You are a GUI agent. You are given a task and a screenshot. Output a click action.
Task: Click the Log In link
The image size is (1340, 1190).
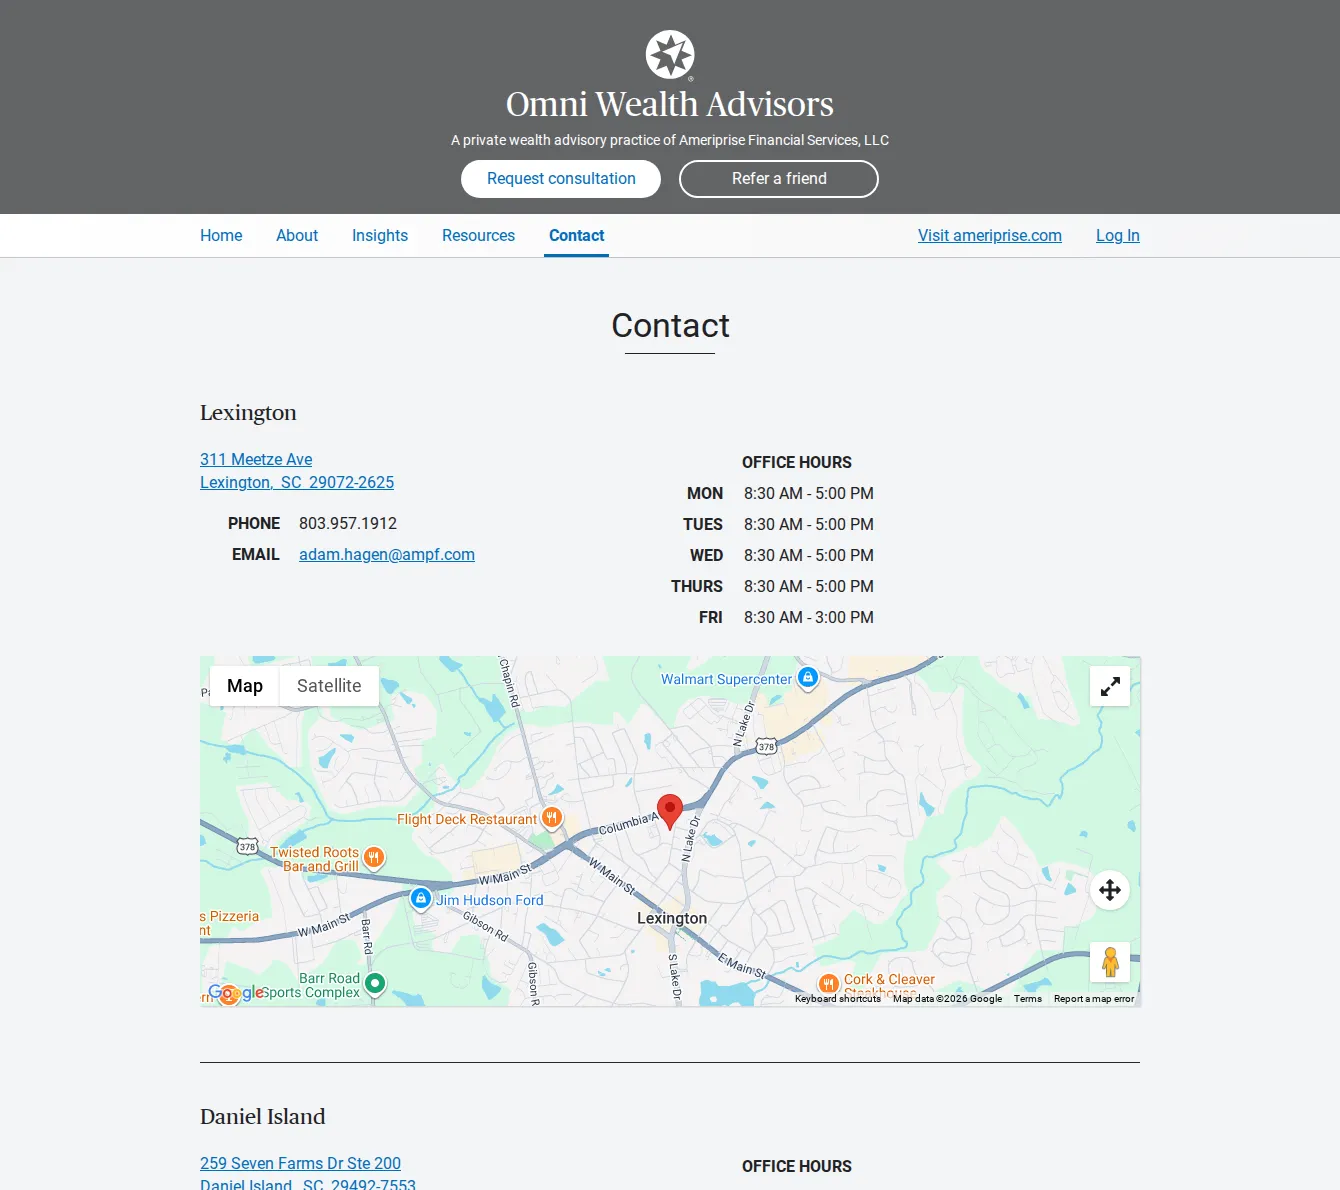pos(1118,236)
